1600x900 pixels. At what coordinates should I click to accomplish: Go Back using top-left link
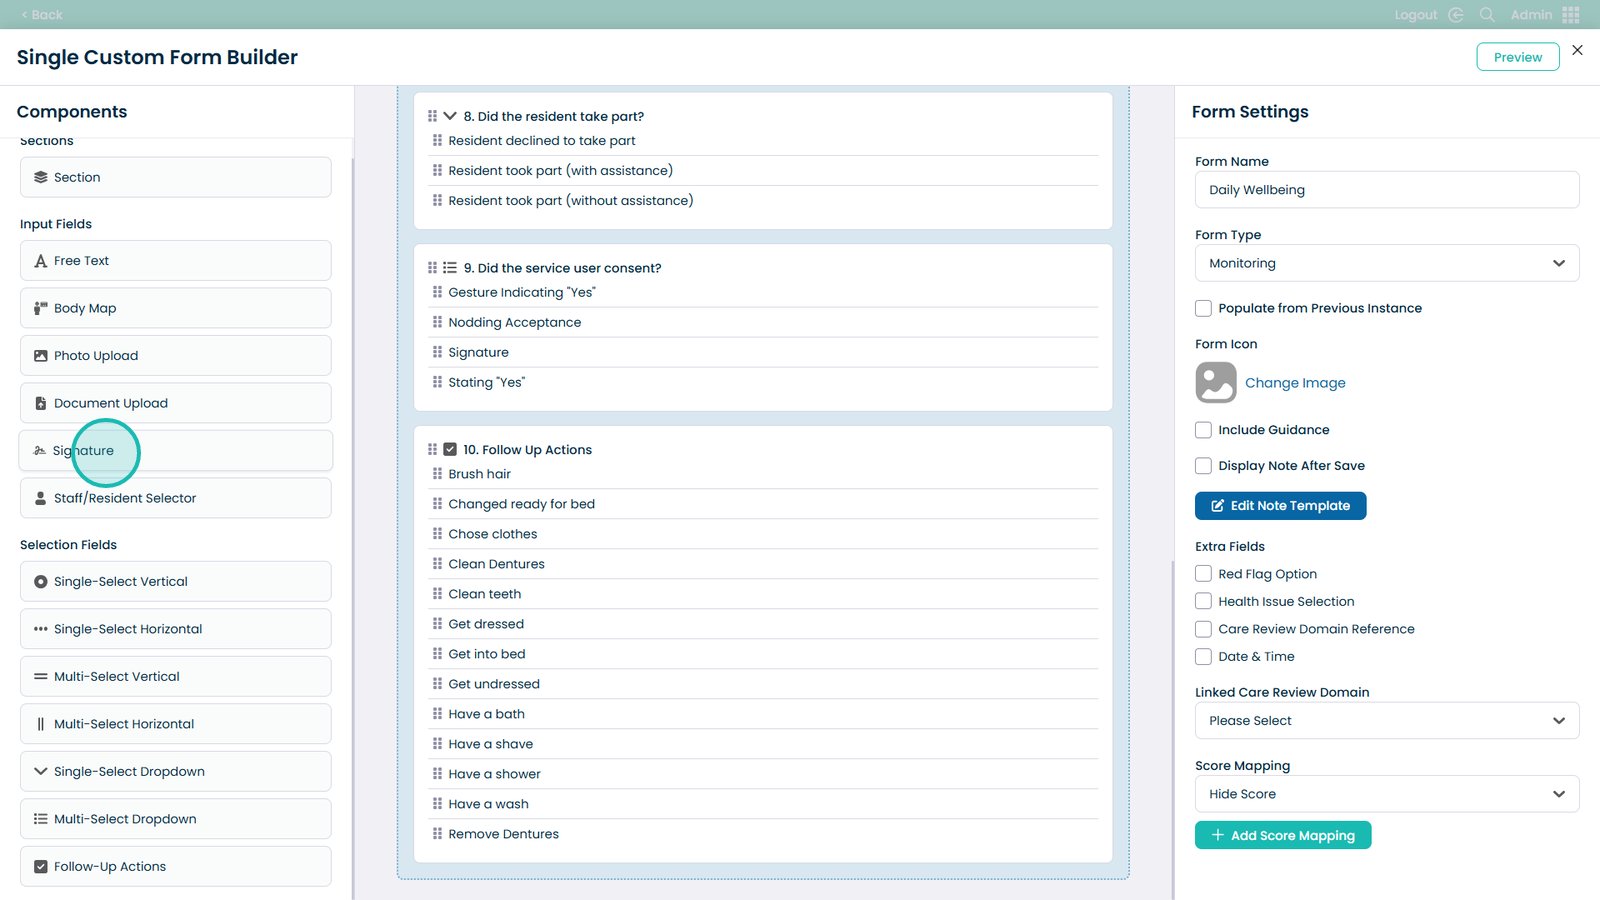[x=42, y=15]
